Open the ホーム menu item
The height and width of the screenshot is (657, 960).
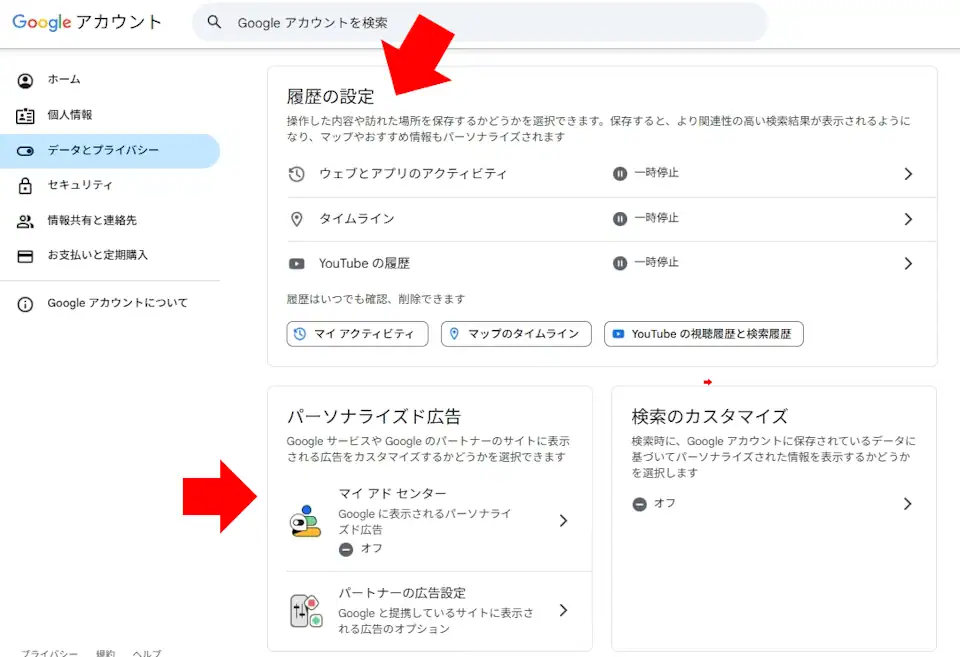click(x=110, y=80)
